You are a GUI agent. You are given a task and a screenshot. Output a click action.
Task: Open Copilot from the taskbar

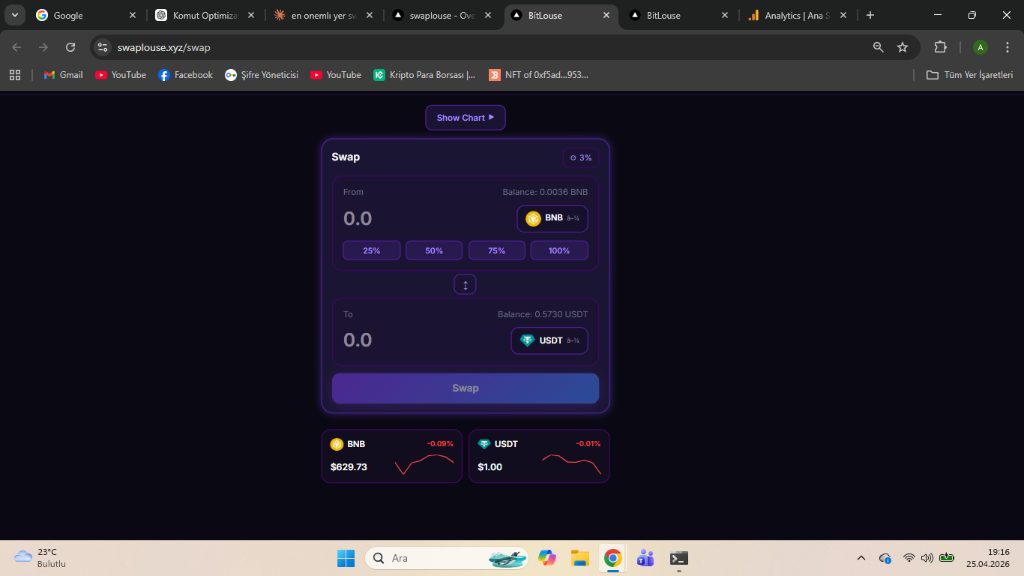click(x=547, y=558)
